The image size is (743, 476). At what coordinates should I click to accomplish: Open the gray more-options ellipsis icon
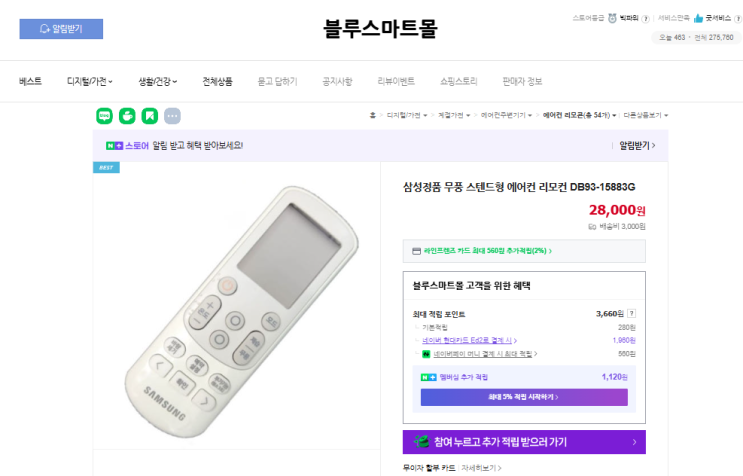point(172,115)
